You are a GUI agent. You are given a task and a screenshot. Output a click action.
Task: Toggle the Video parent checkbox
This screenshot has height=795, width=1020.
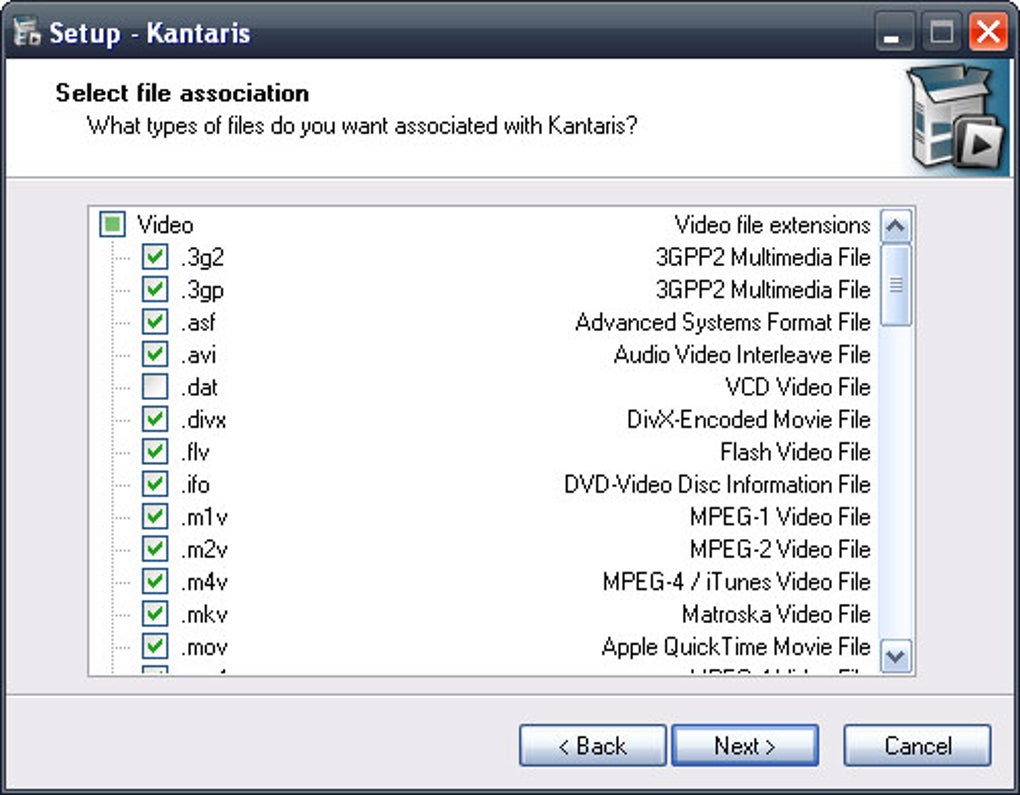click(x=113, y=225)
